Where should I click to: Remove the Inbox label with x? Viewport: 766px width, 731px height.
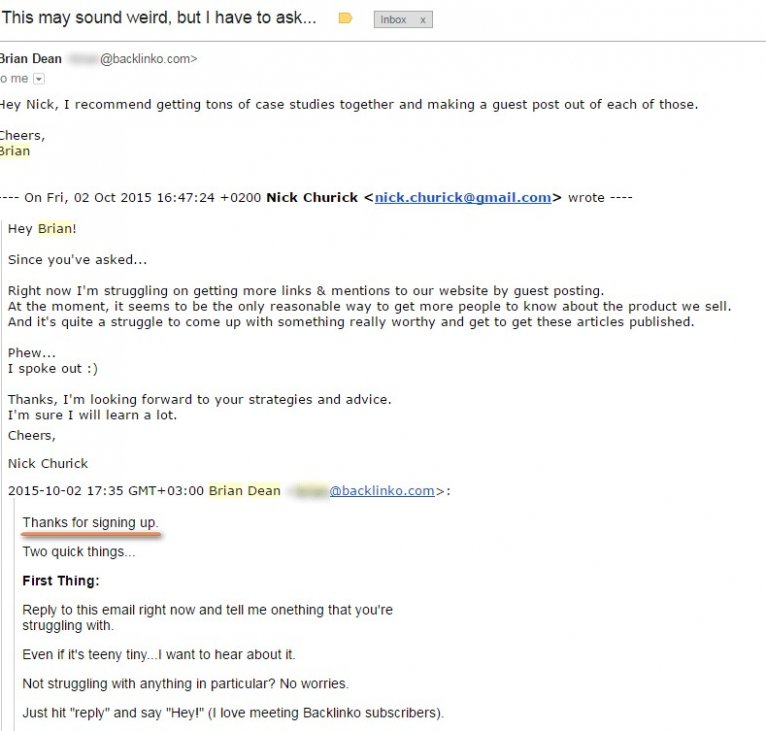coord(422,19)
